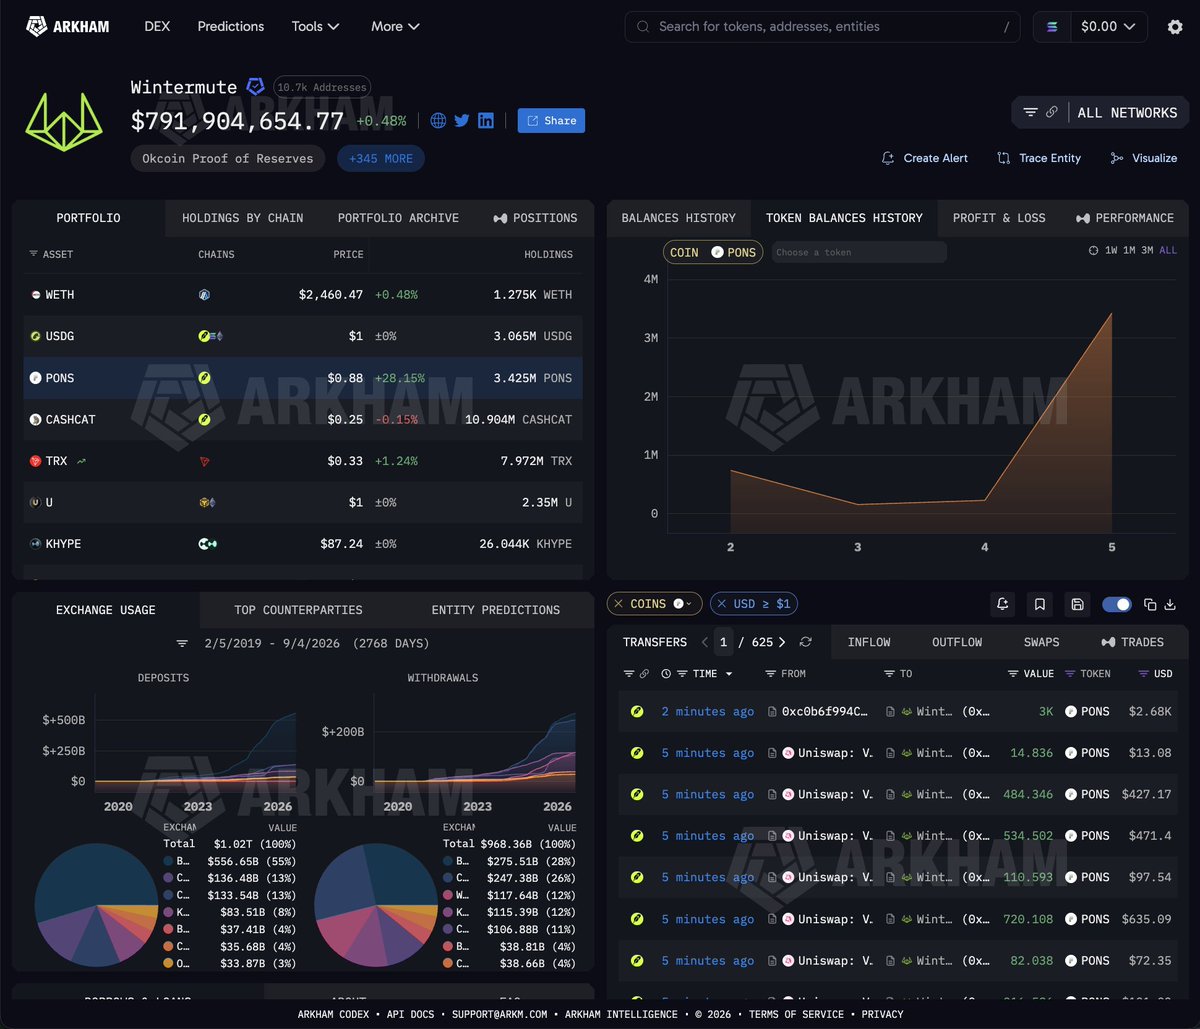This screenshot has width=1200, height=1029.
Task: Open Wintermute's Twitter profile icon
Action: pos(462,120)
